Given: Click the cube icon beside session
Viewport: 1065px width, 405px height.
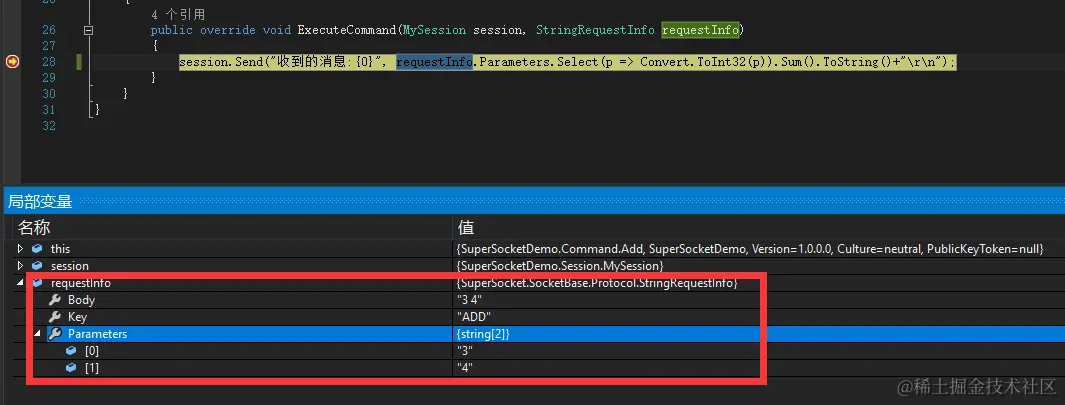Looking at the screenshot, I should 37,266.
